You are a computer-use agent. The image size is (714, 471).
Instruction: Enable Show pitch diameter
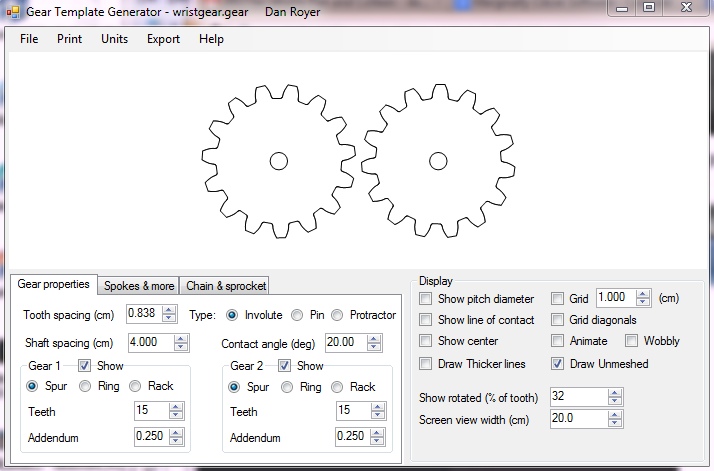[425, 299]
